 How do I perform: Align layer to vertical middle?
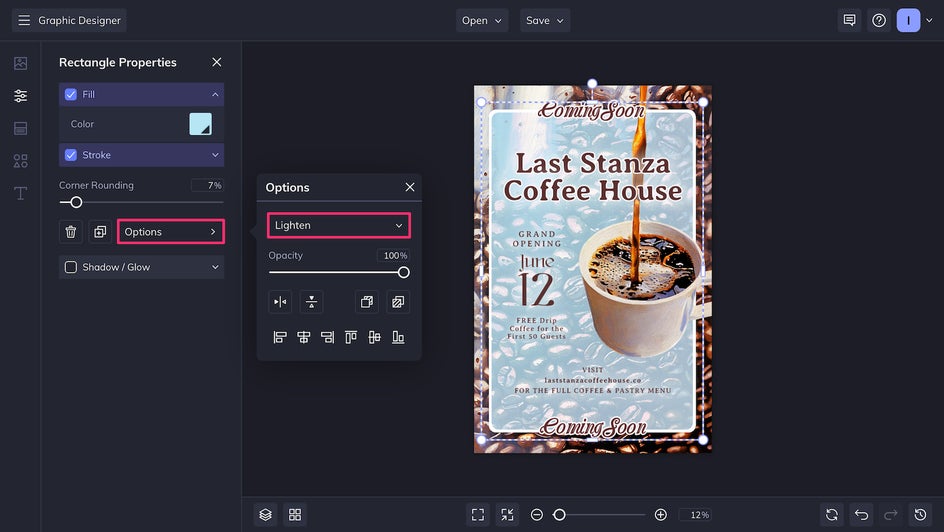(x=374, y=337)
